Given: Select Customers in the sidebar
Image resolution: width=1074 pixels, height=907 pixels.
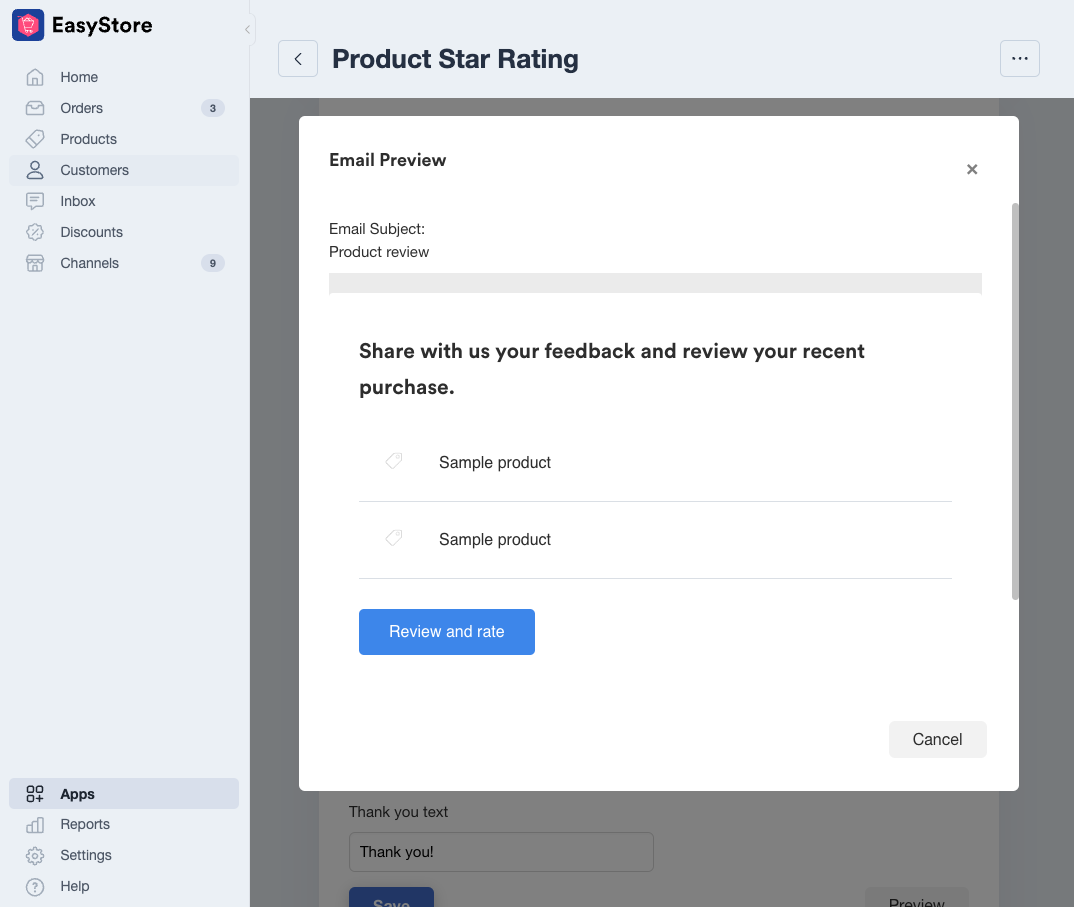Looking at the screenshot, I should (x=124, y=170).
